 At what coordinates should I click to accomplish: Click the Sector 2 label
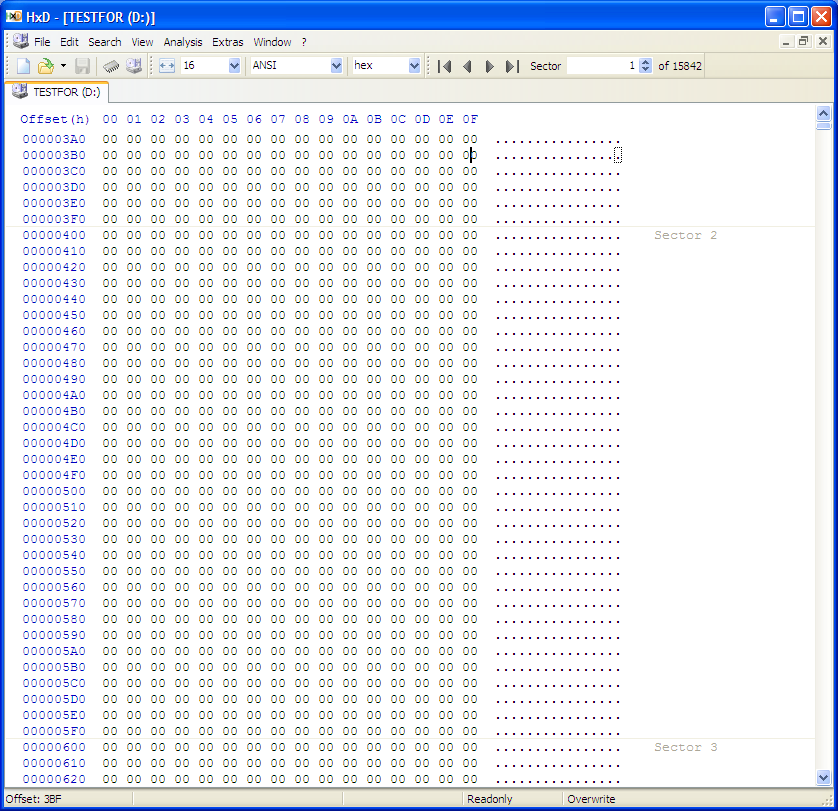point(686,235)
